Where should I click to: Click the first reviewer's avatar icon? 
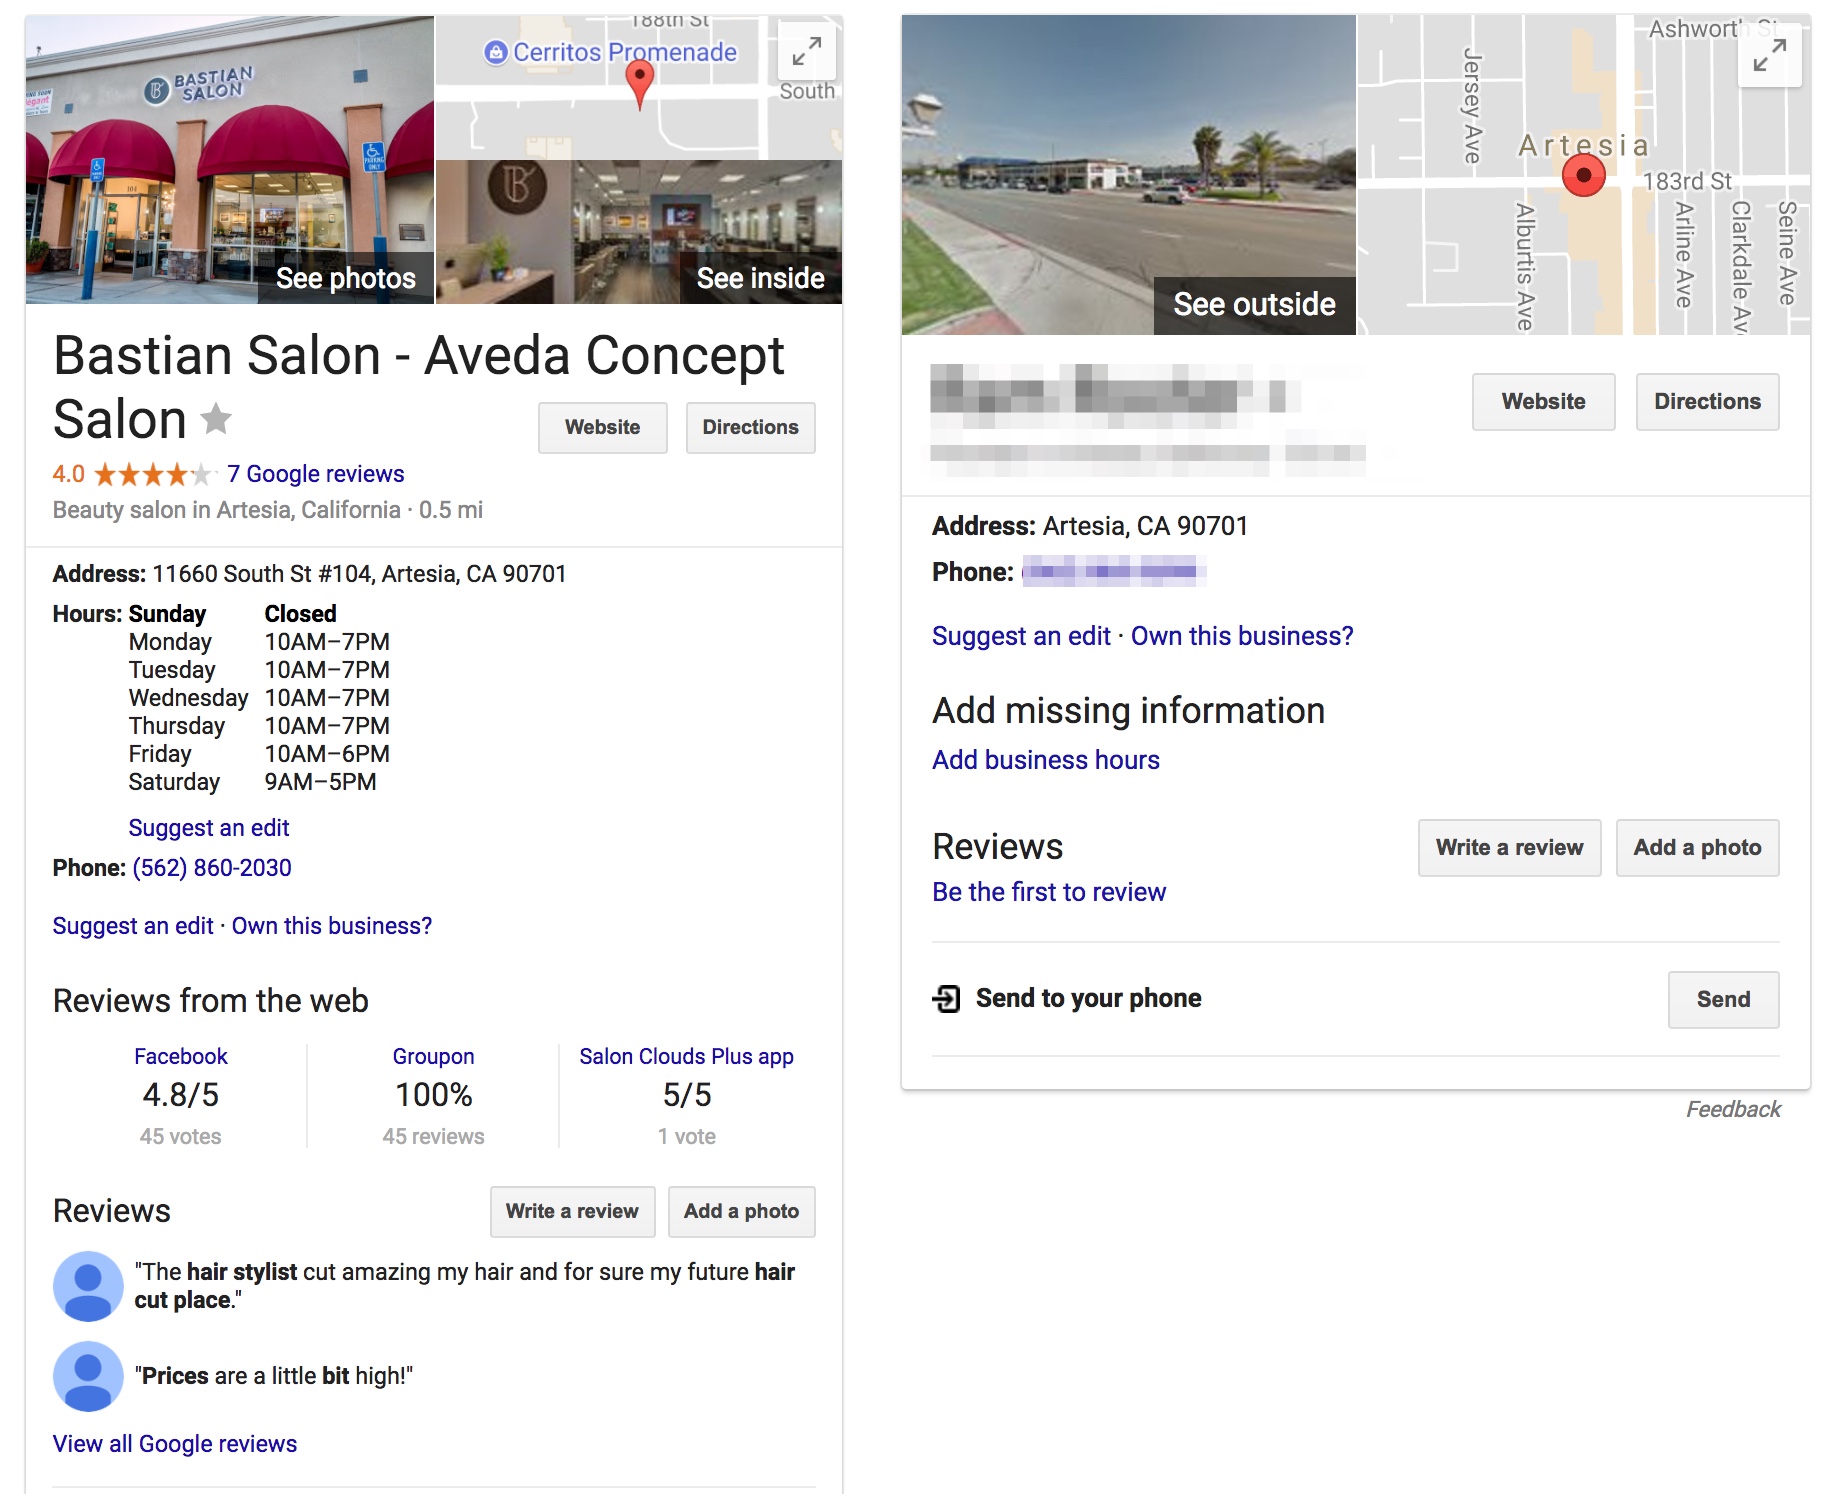coord(88,1286)
